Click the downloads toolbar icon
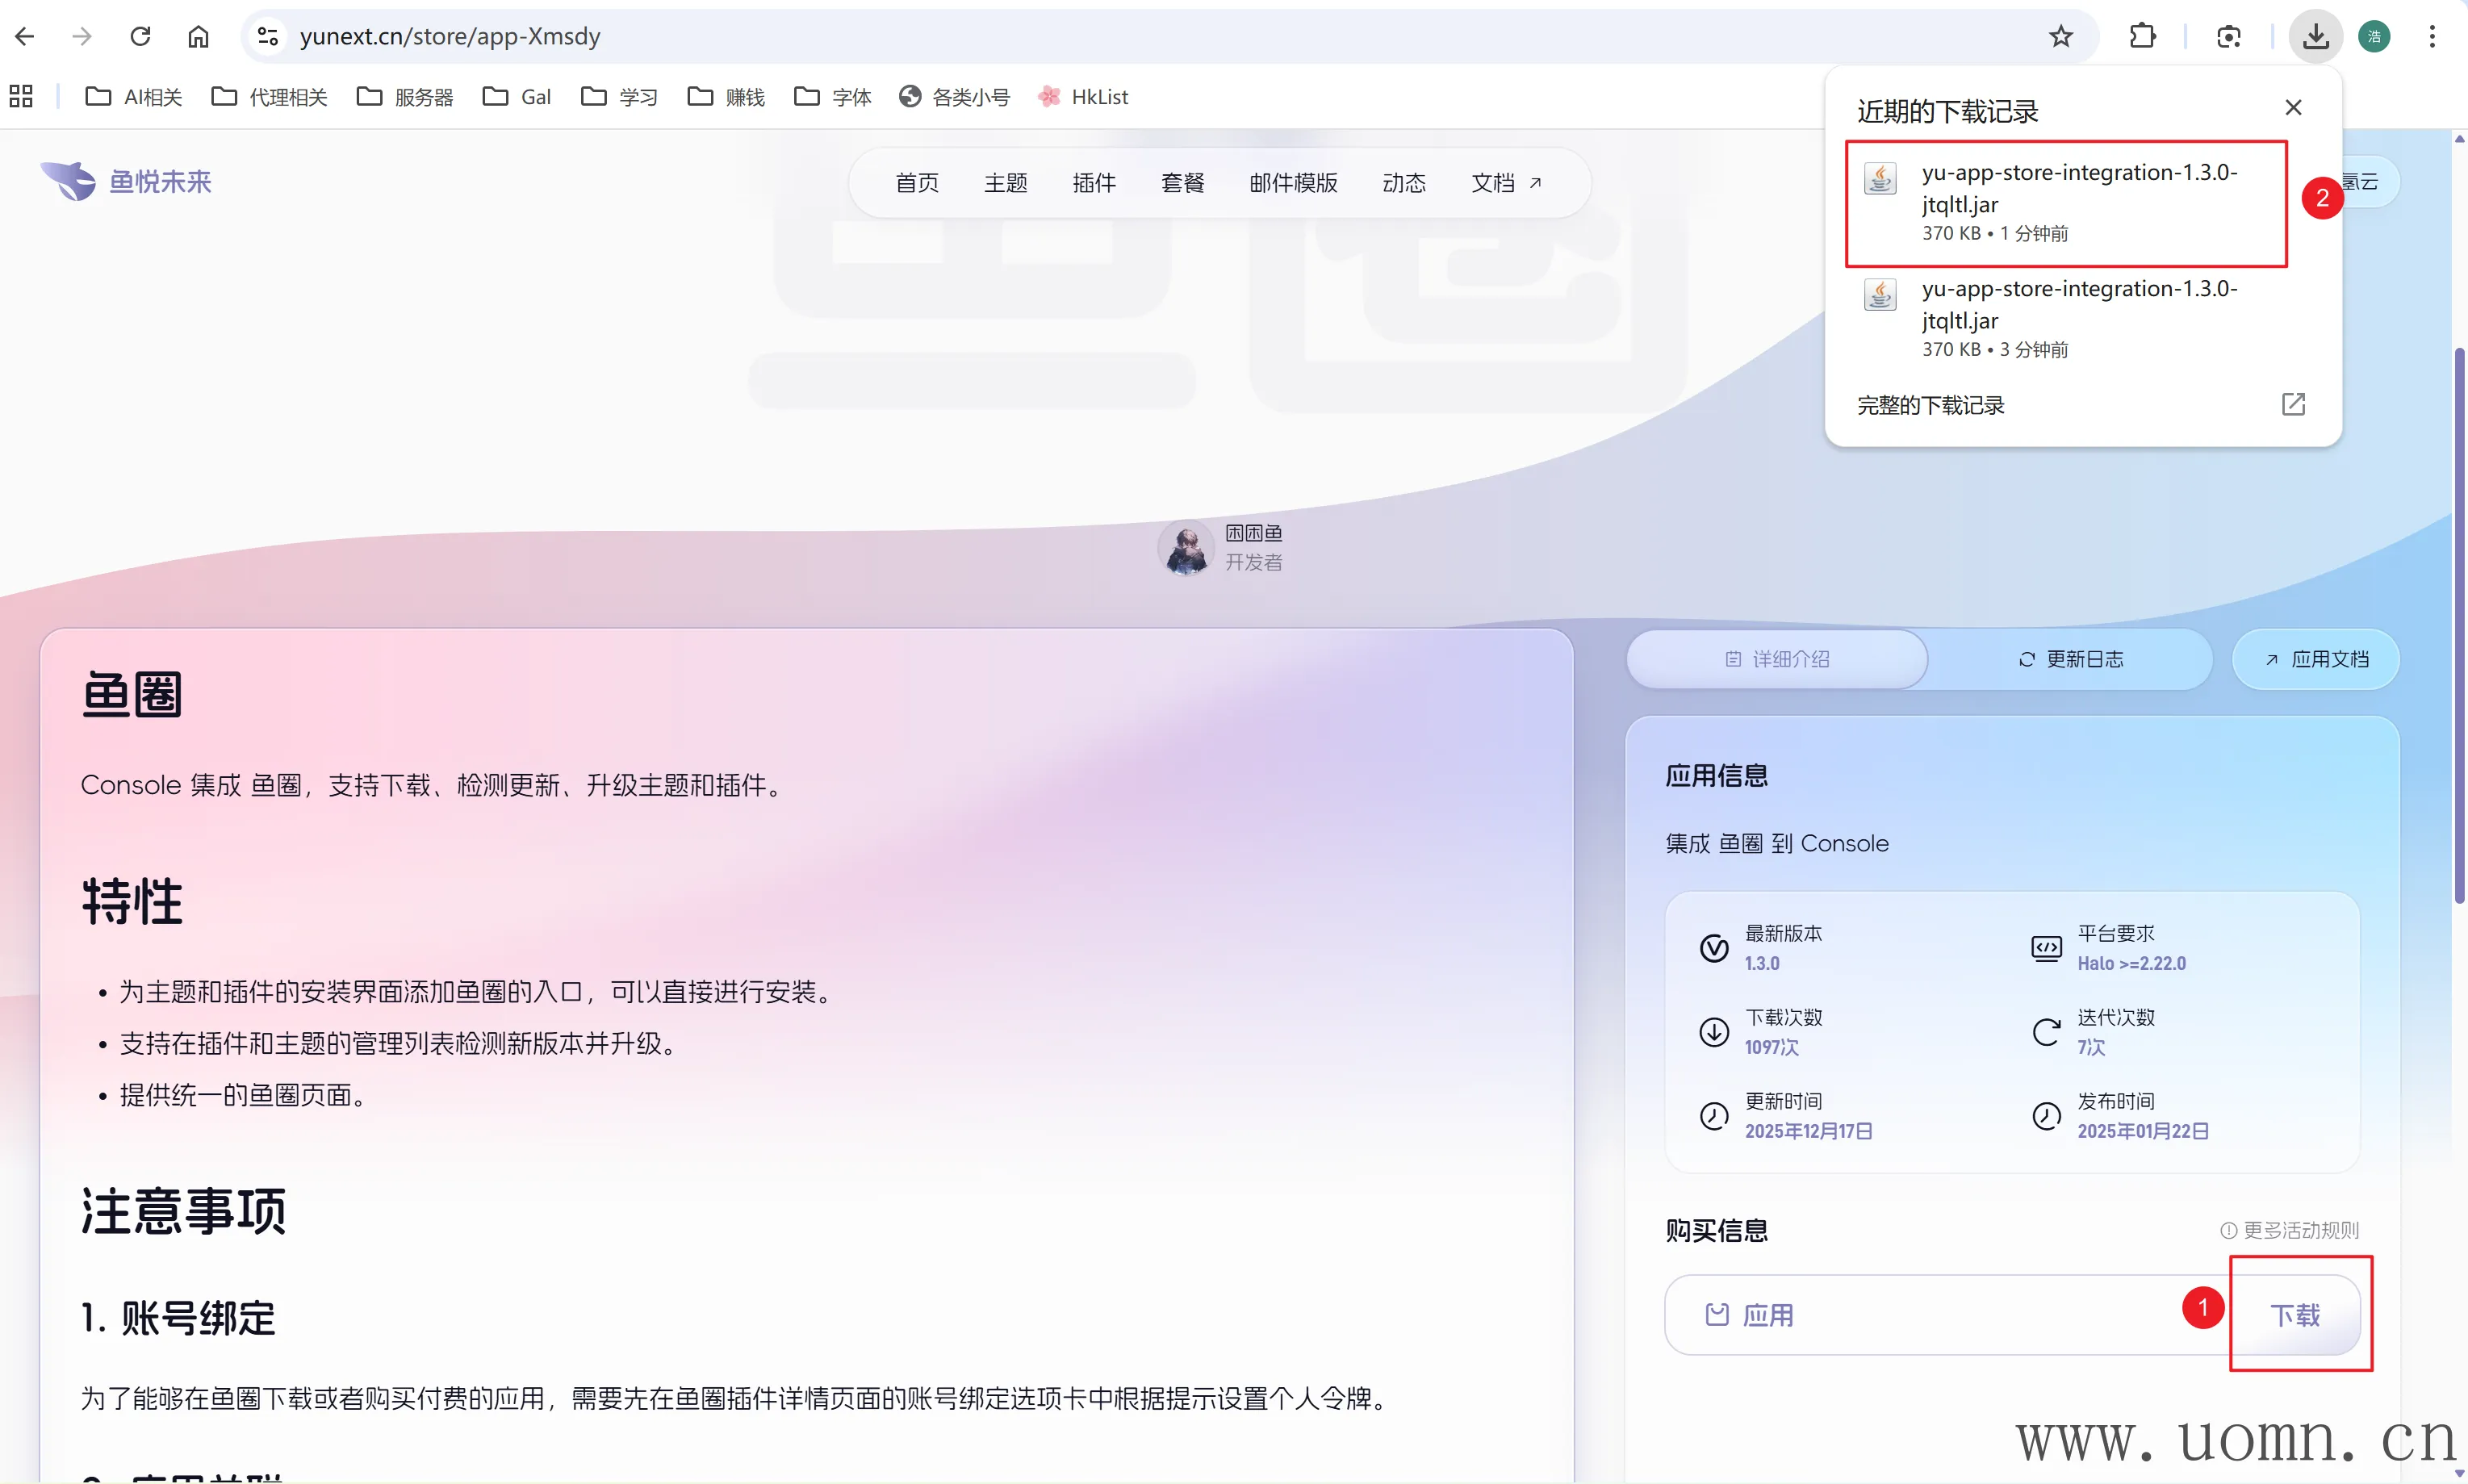This screenshot has height=1484, width=2468. tap(2316, 36)
